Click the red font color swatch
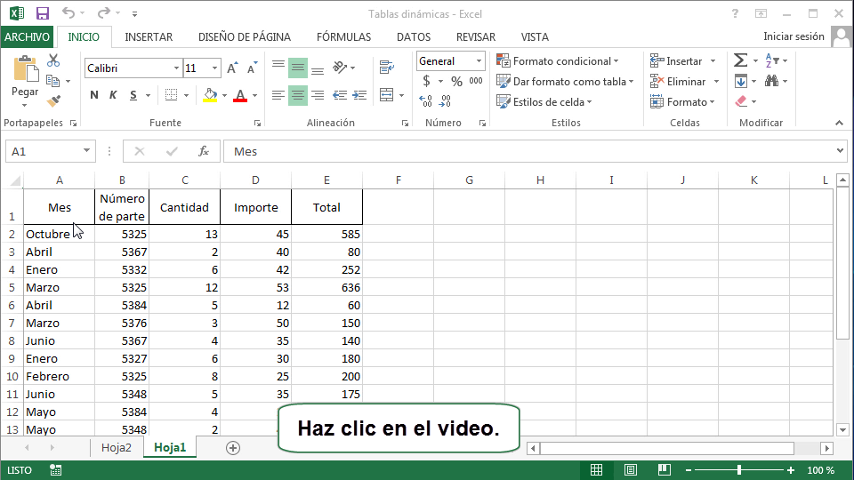The image size is (854, 480). (240, 95)
